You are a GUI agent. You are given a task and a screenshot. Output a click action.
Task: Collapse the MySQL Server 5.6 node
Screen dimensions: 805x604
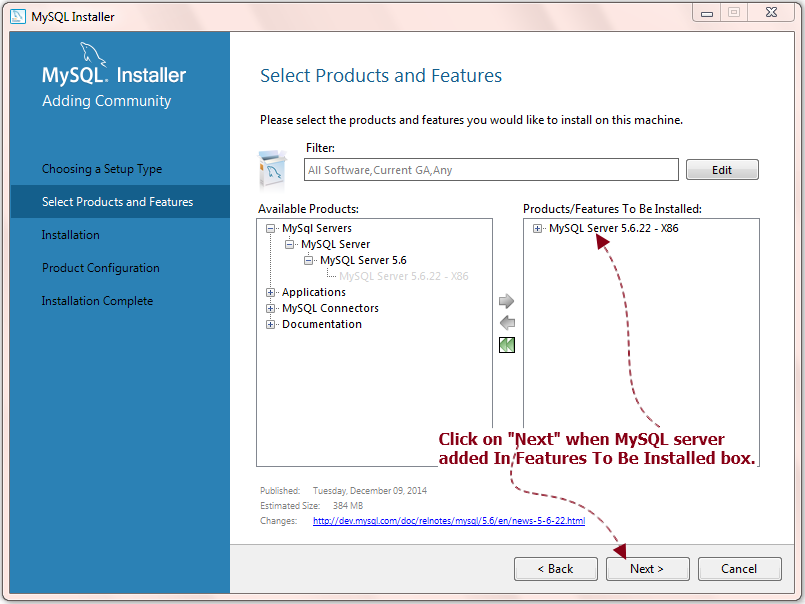click(x=309, y=260)
